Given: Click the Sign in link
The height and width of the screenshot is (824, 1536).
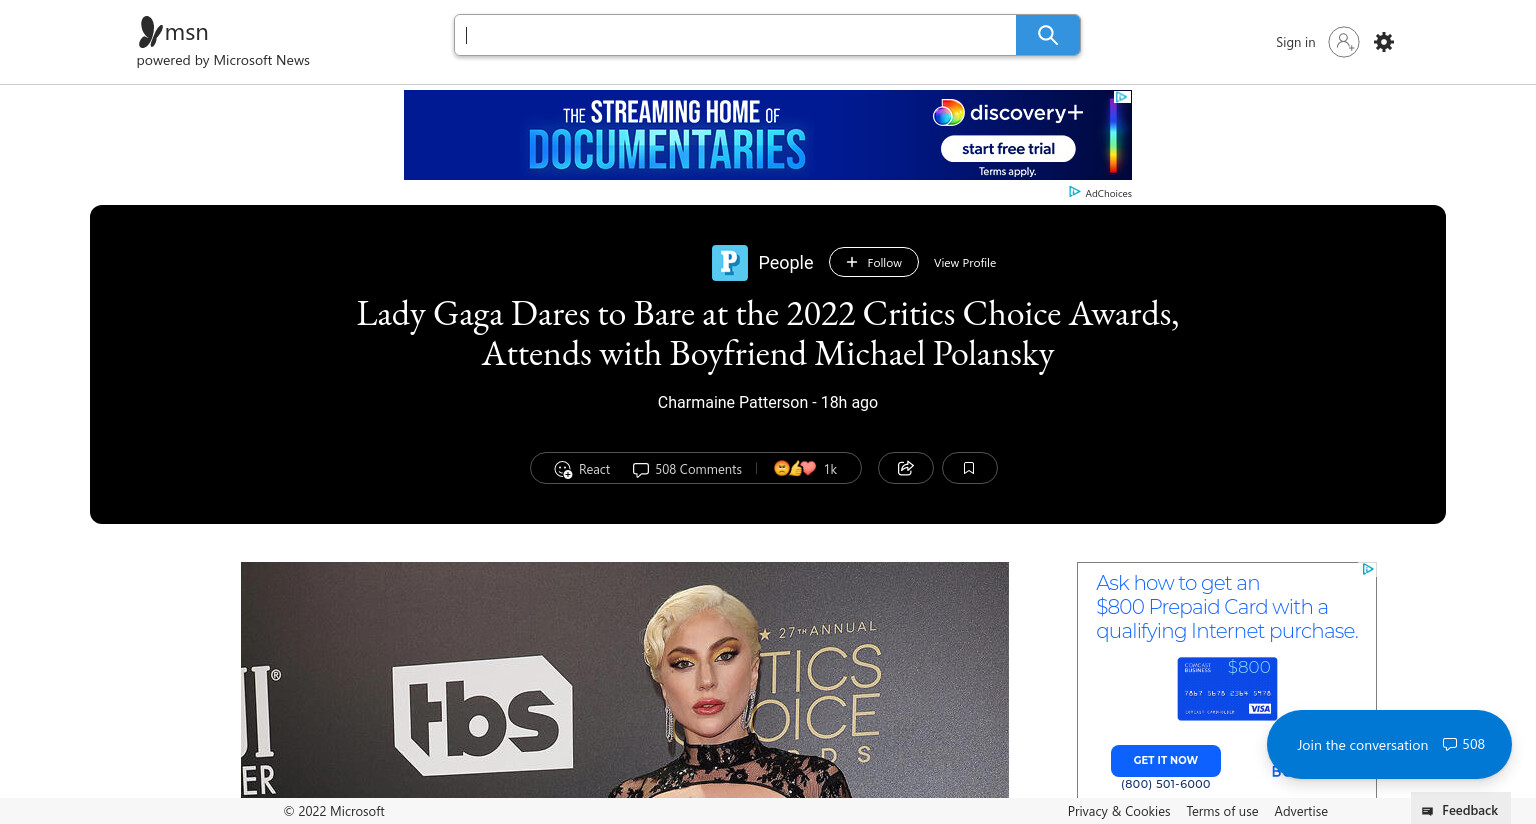Looking at the screenshot, I should click(1295, 42).
